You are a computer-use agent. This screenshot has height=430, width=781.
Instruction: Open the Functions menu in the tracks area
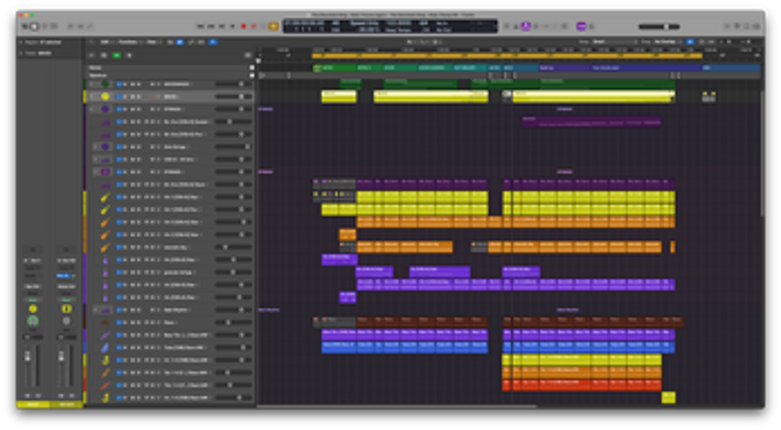(x=129, y=42)
